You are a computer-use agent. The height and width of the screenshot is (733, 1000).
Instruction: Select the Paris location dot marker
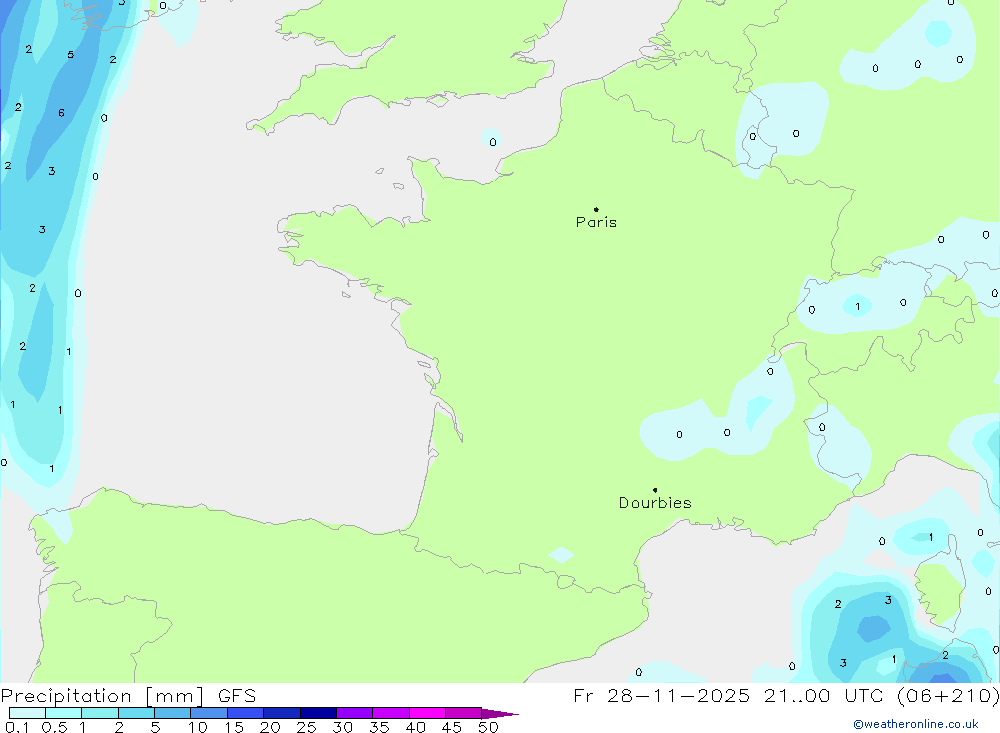click(x=596, y=209)
